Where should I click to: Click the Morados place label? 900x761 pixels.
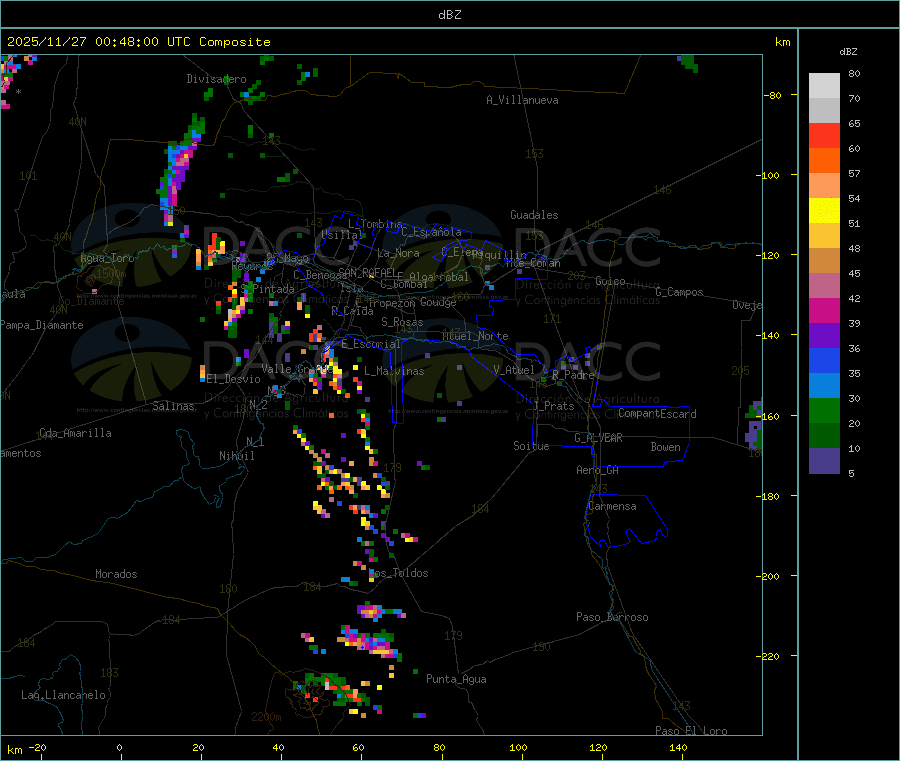pos(116,574)
